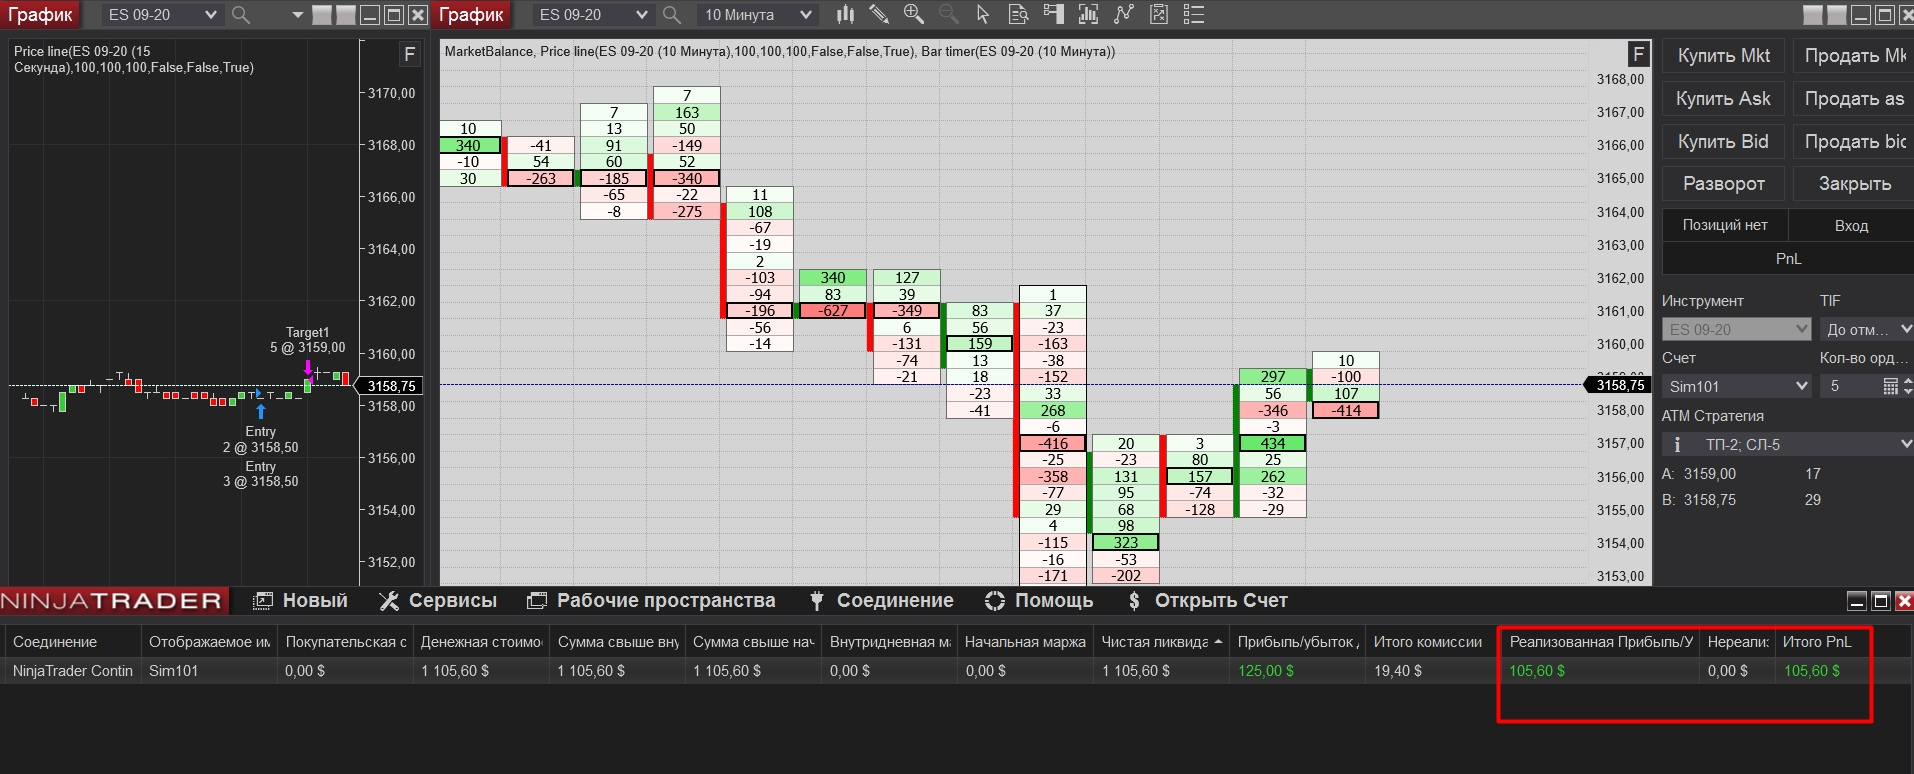
Task: Open the bar type chart style icon
Action: 846,14
